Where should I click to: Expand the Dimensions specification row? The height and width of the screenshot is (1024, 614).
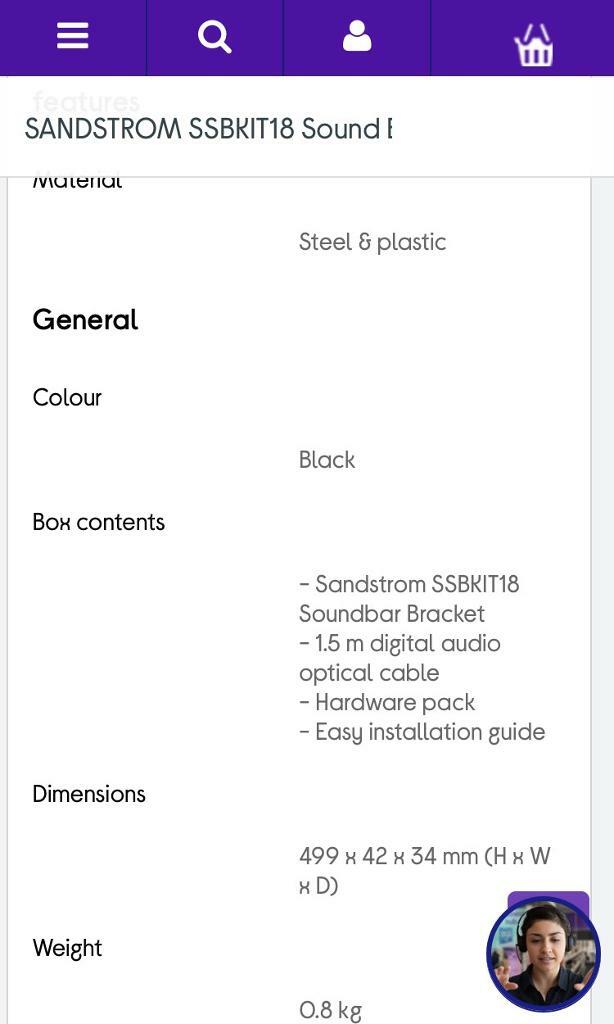point(88,793)
